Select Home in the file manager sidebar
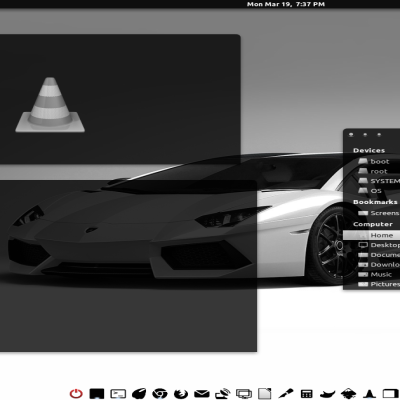The height and width of the screenshot is (400, 400). 371,235
